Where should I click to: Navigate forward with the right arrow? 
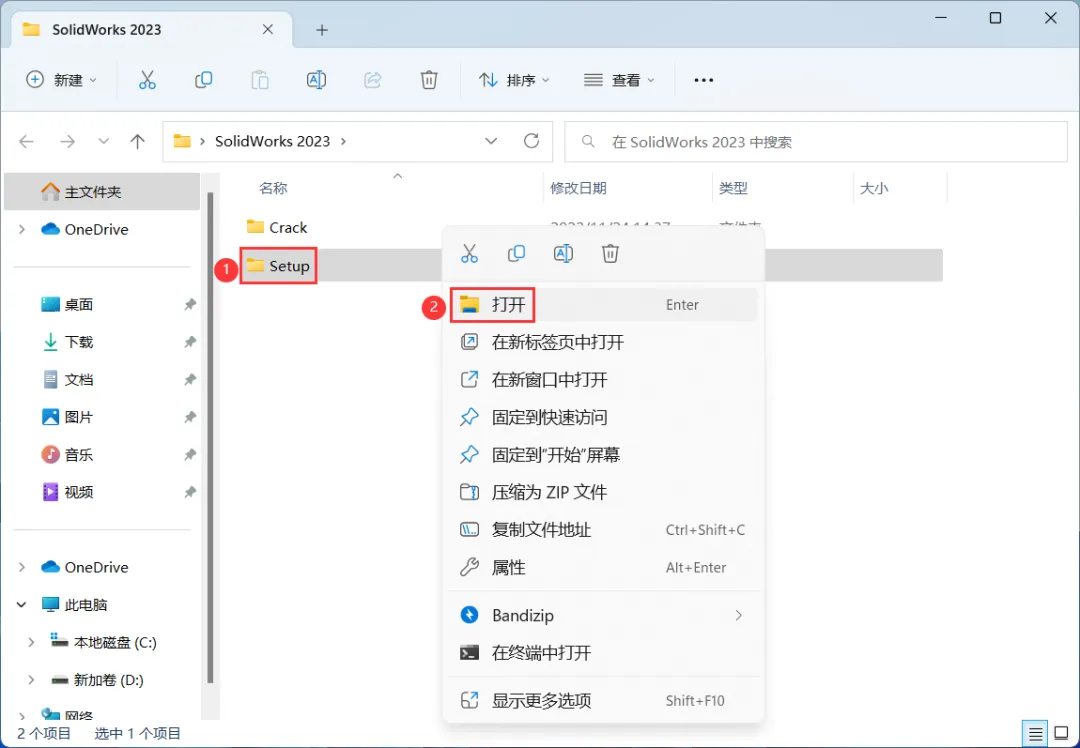point(67,142)
